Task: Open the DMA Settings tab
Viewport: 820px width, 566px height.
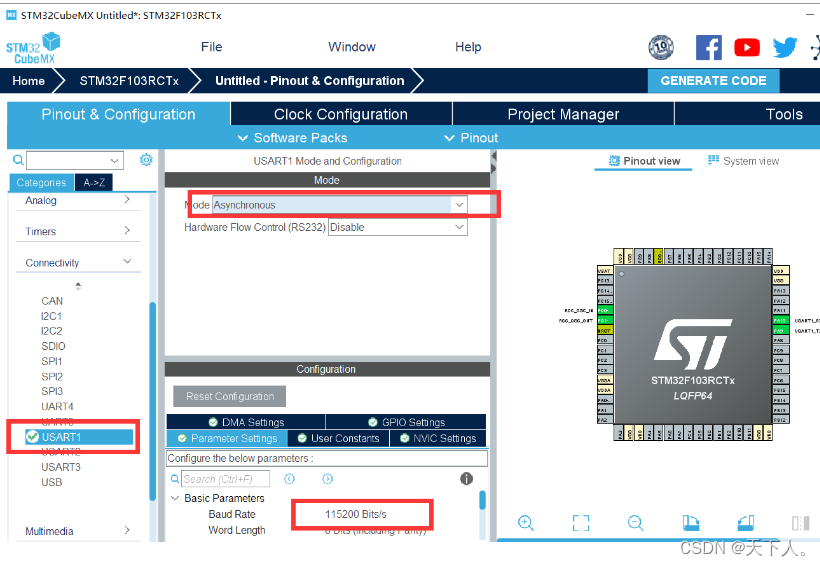Action: (246, 422)
